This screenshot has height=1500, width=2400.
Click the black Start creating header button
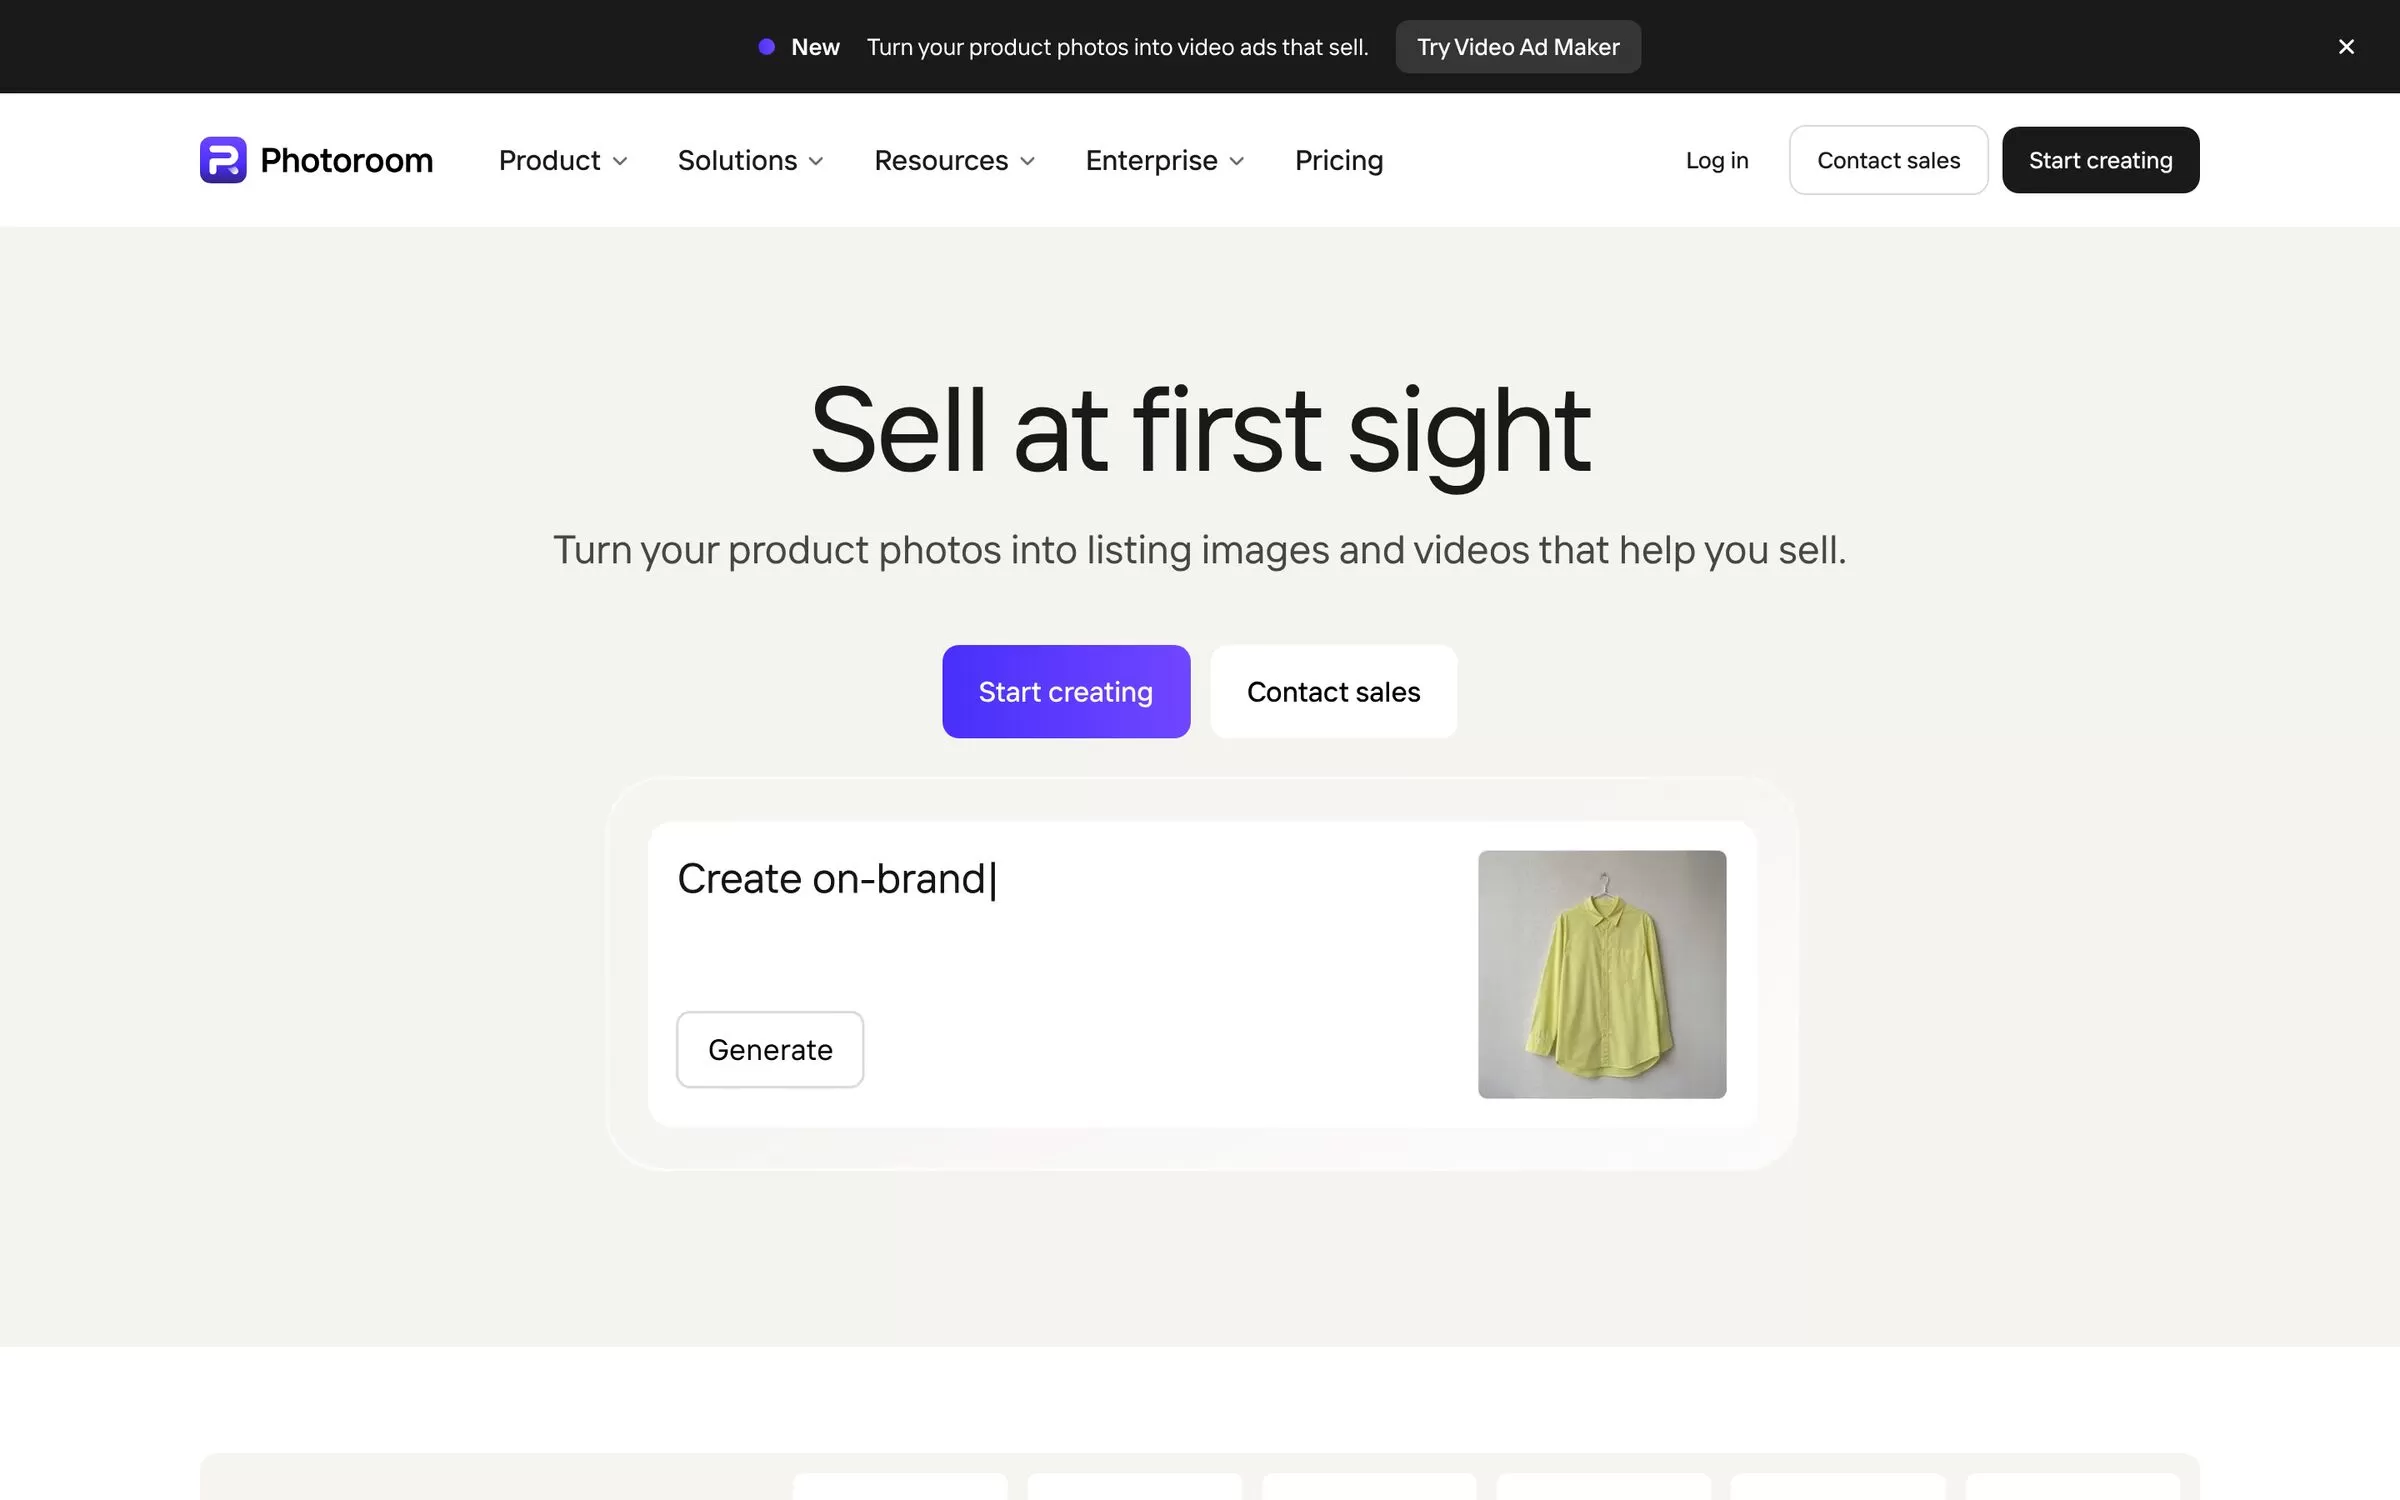[x=2100, y=160]
